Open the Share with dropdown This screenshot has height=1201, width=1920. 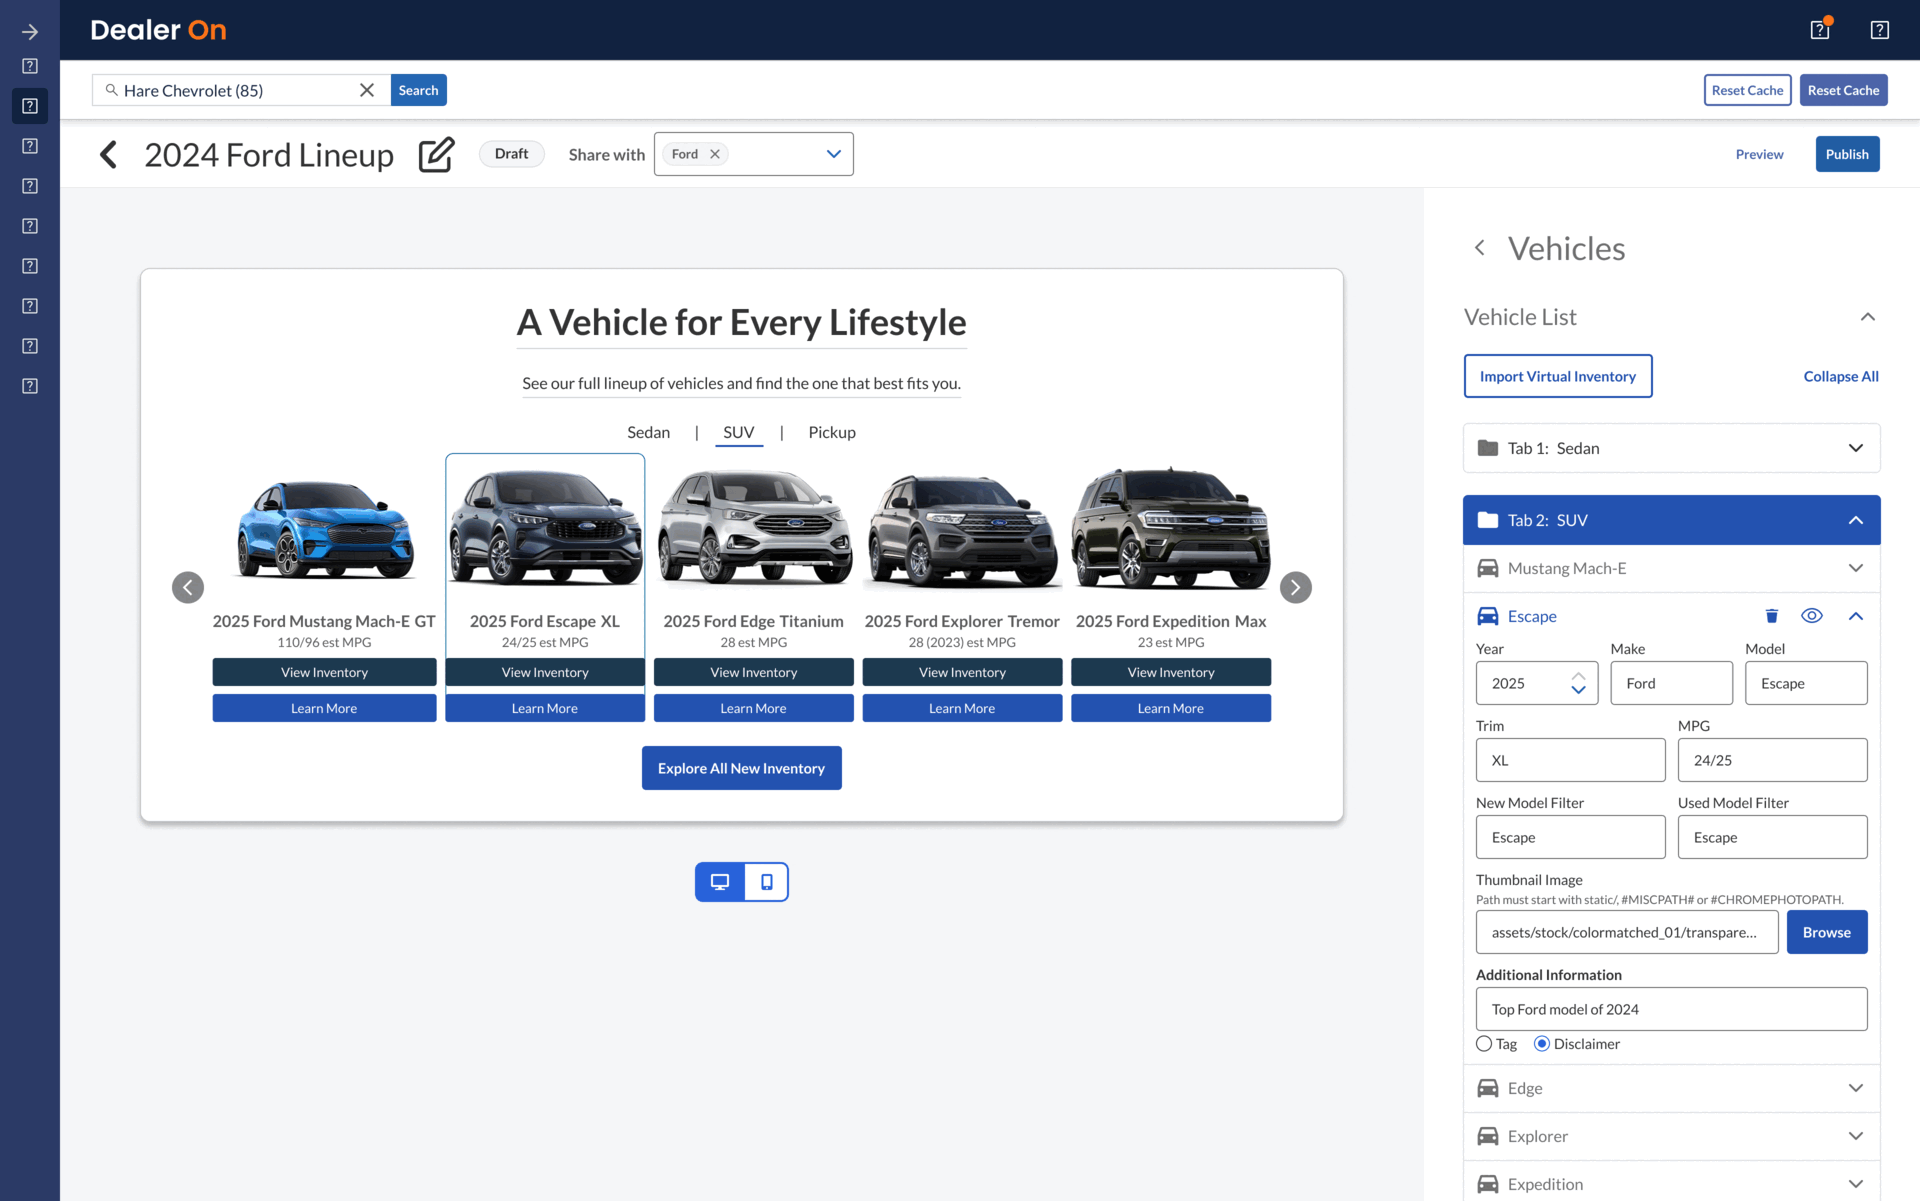[834, 154]
